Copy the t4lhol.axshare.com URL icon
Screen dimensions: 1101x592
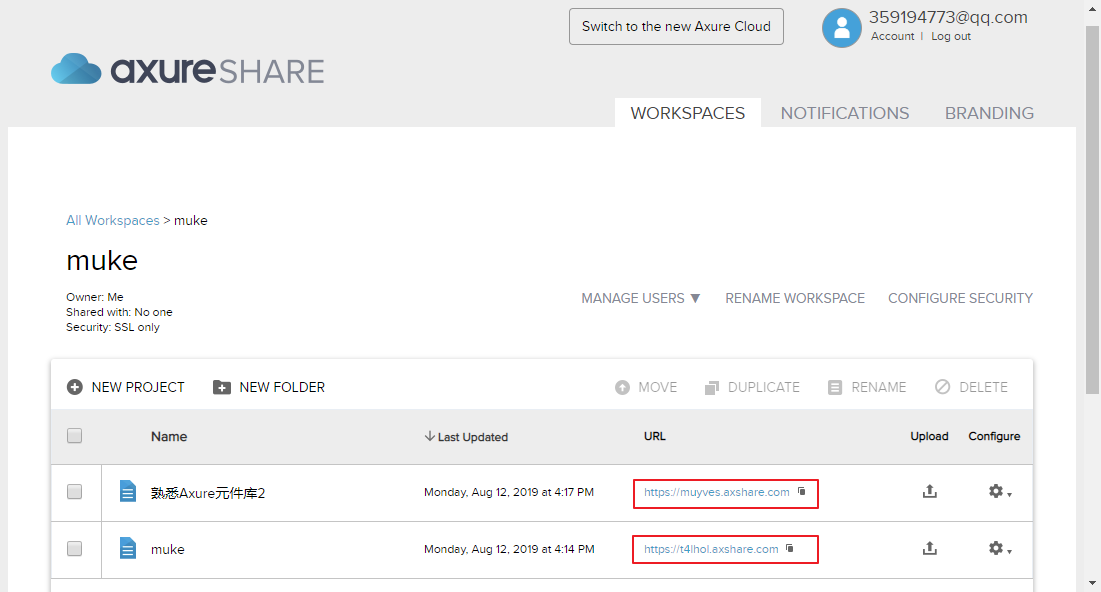[x=789, y=548]
